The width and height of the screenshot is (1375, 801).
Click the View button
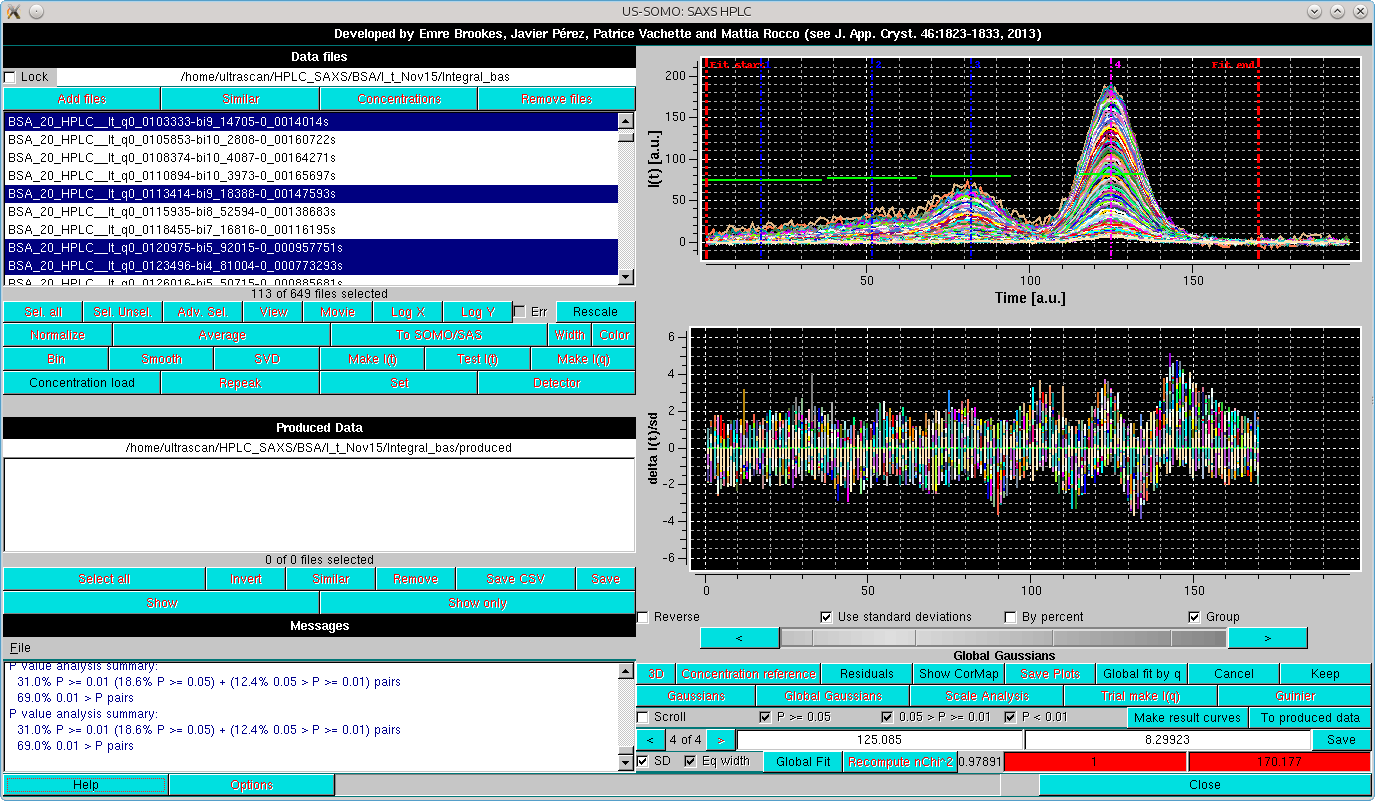tap(274, 312)
